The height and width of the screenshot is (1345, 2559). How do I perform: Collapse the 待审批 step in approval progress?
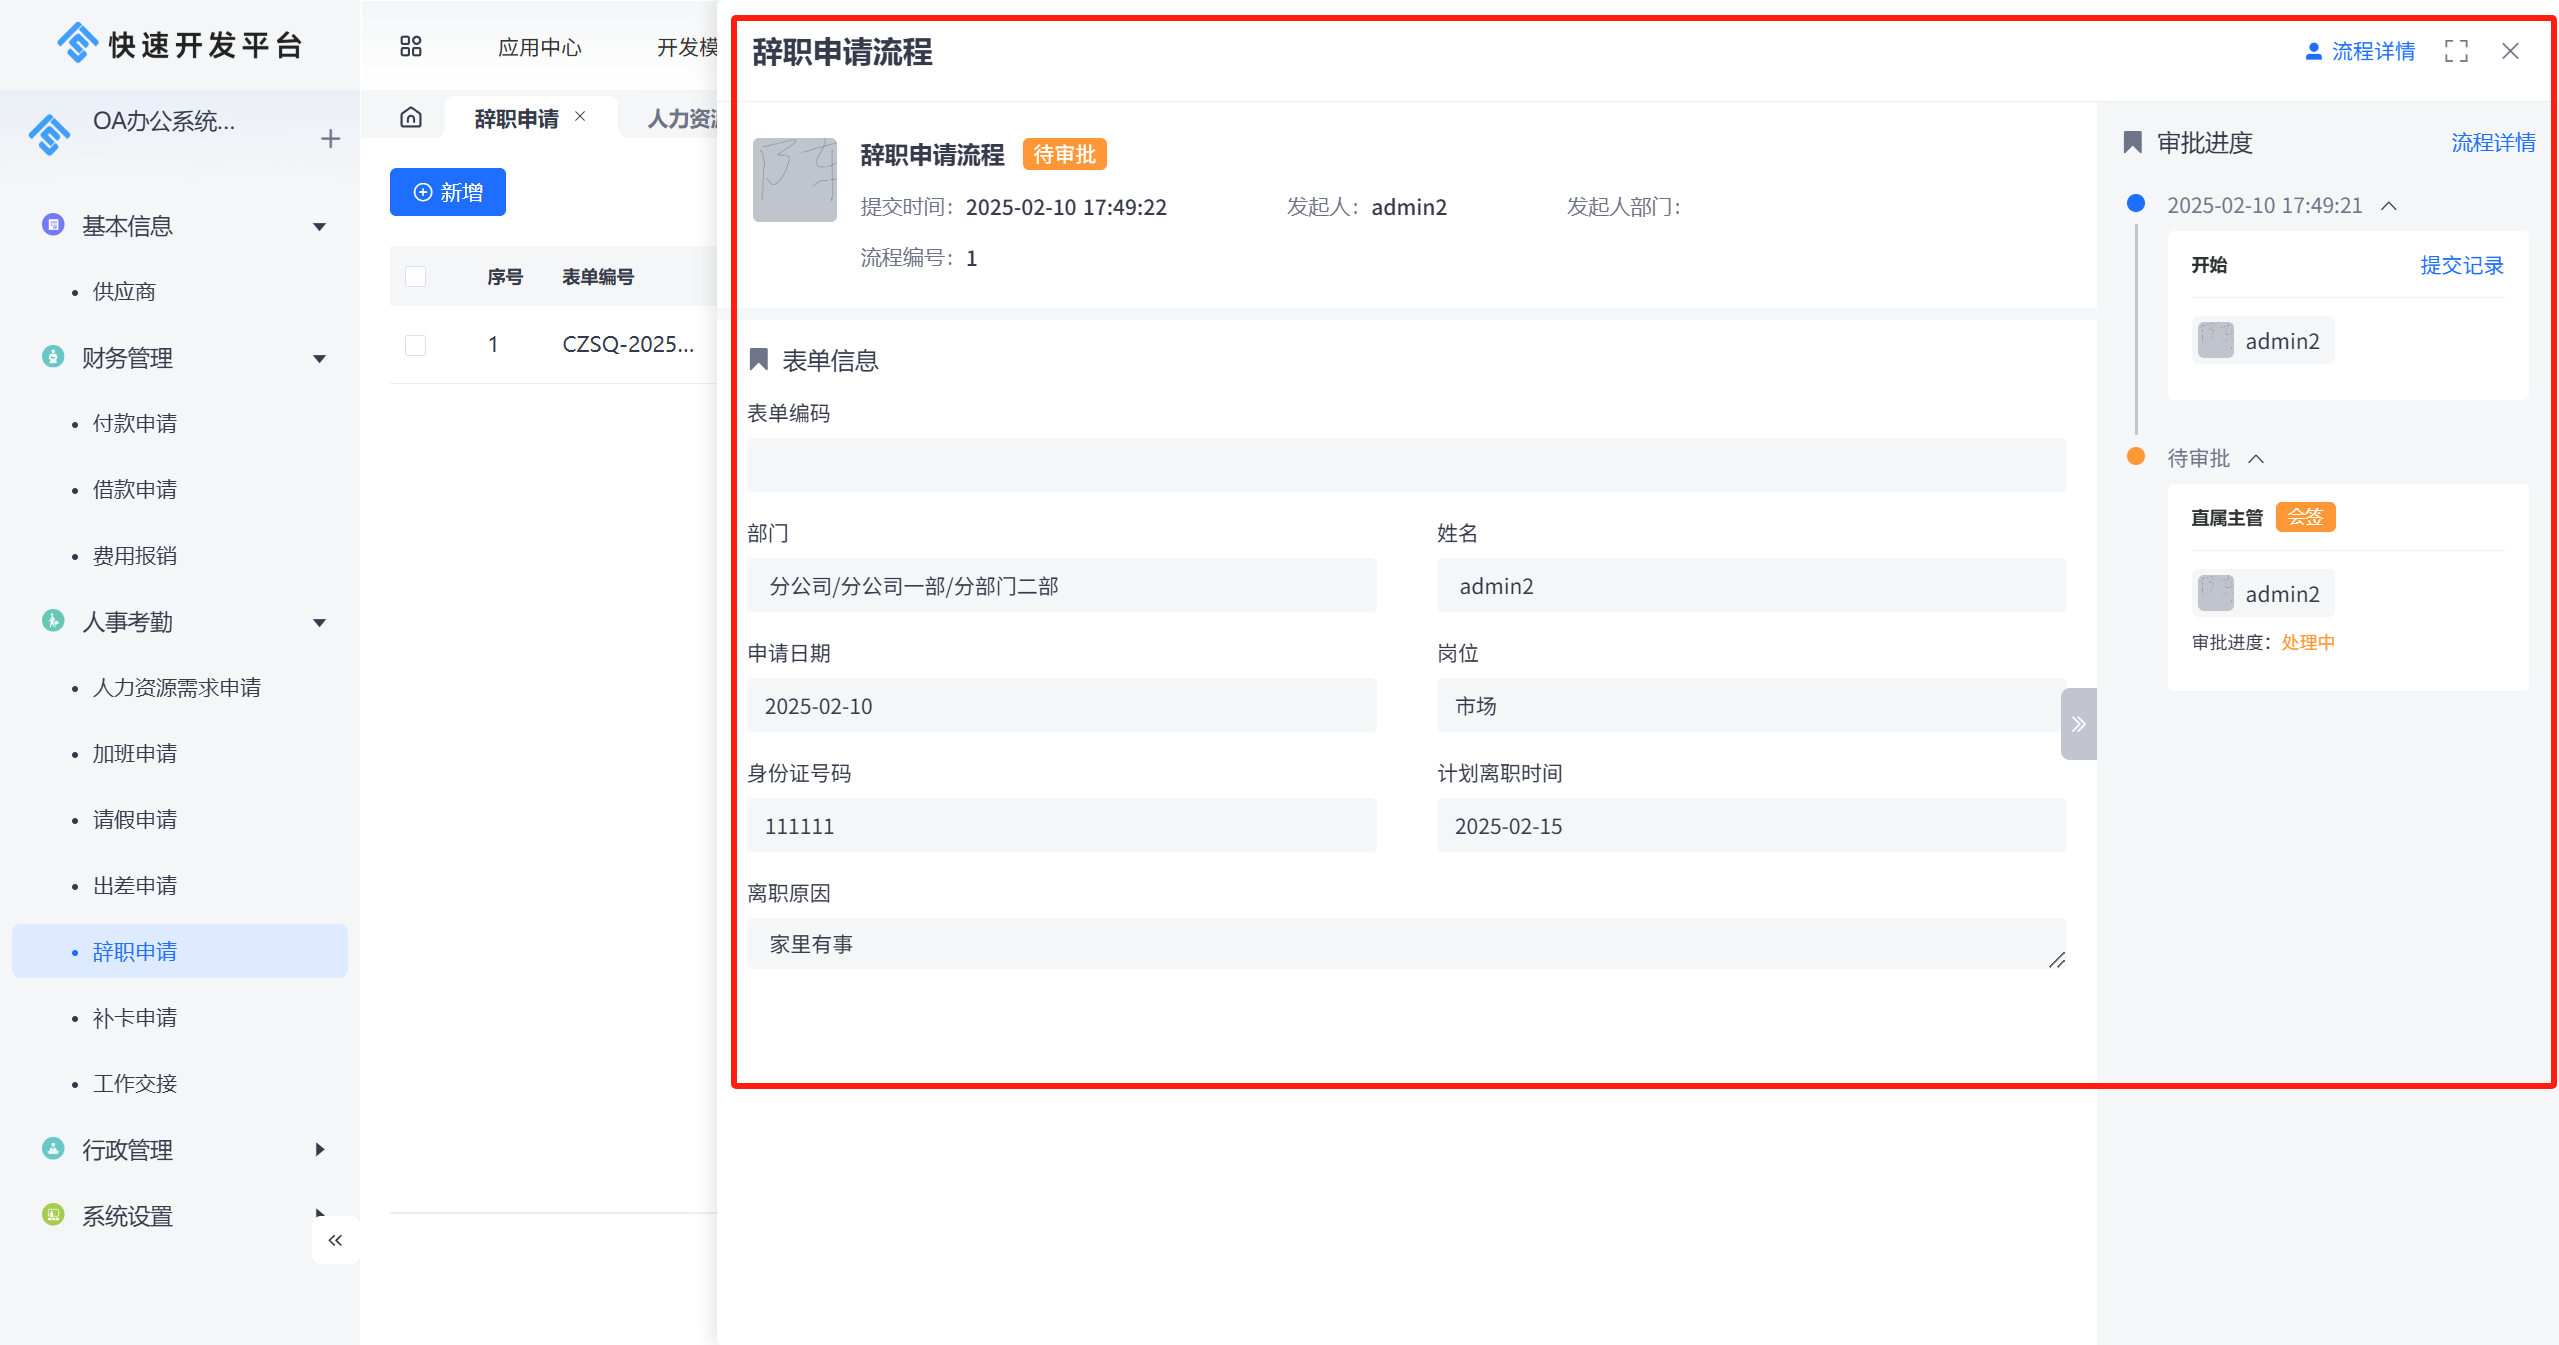2256,459
